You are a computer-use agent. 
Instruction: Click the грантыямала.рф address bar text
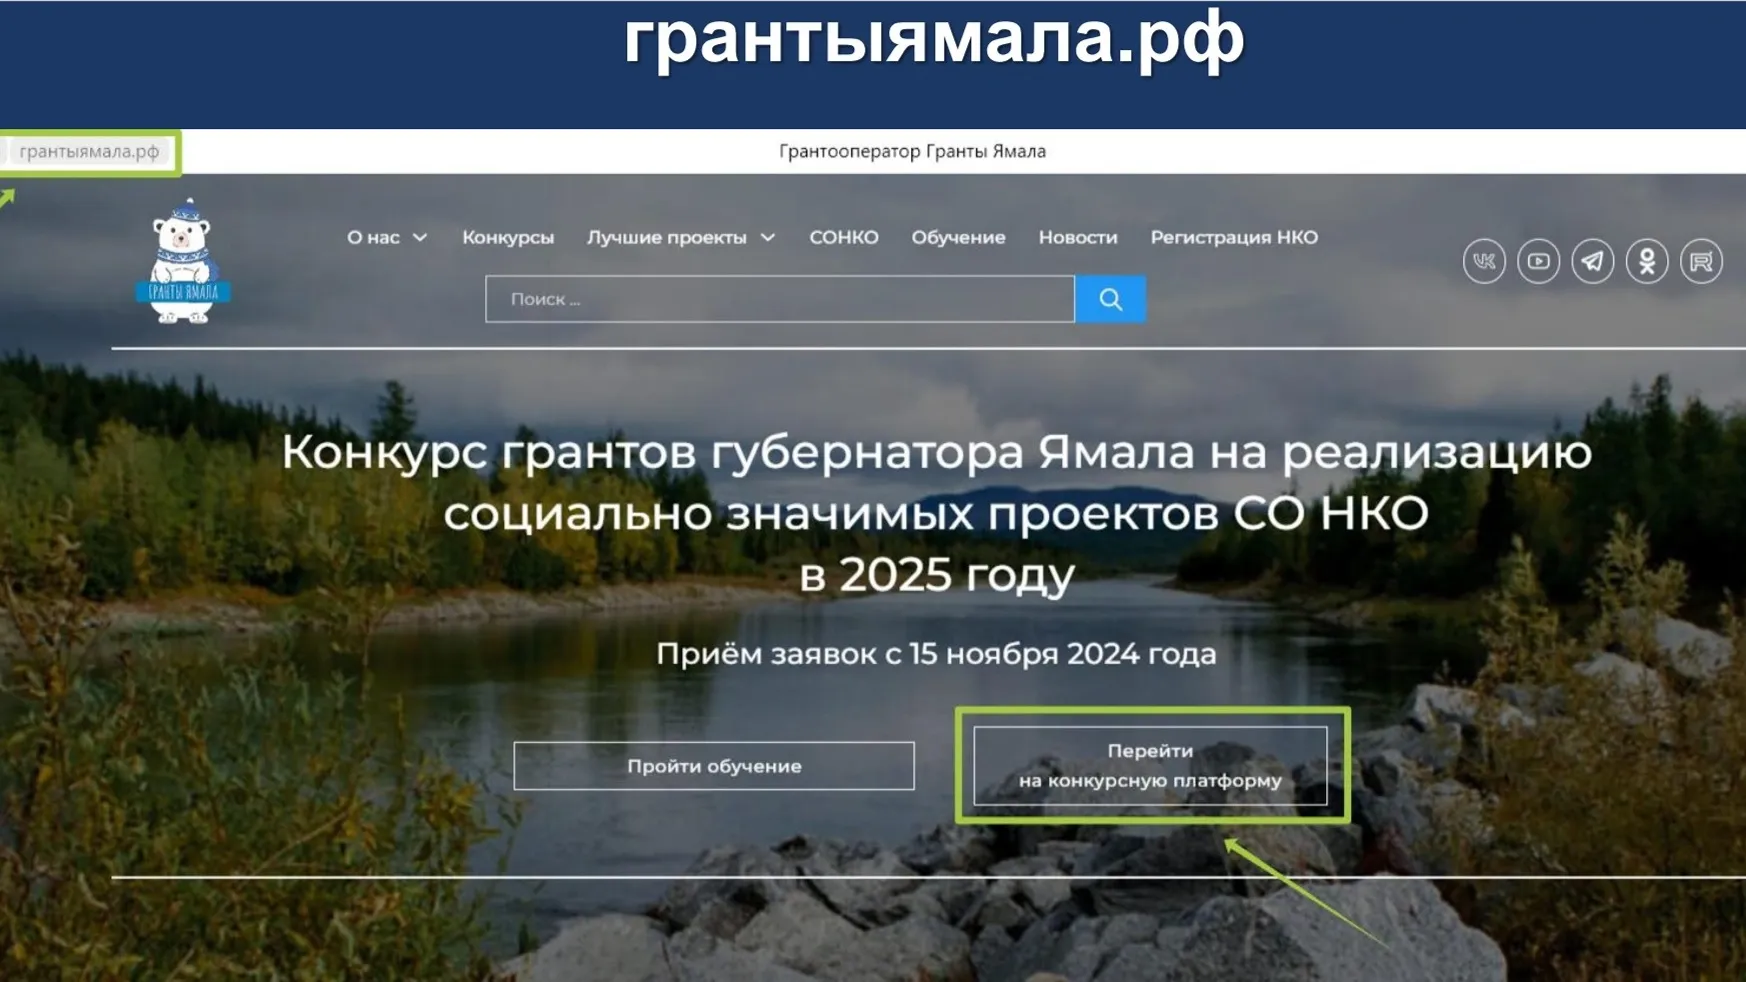point(89,152)
